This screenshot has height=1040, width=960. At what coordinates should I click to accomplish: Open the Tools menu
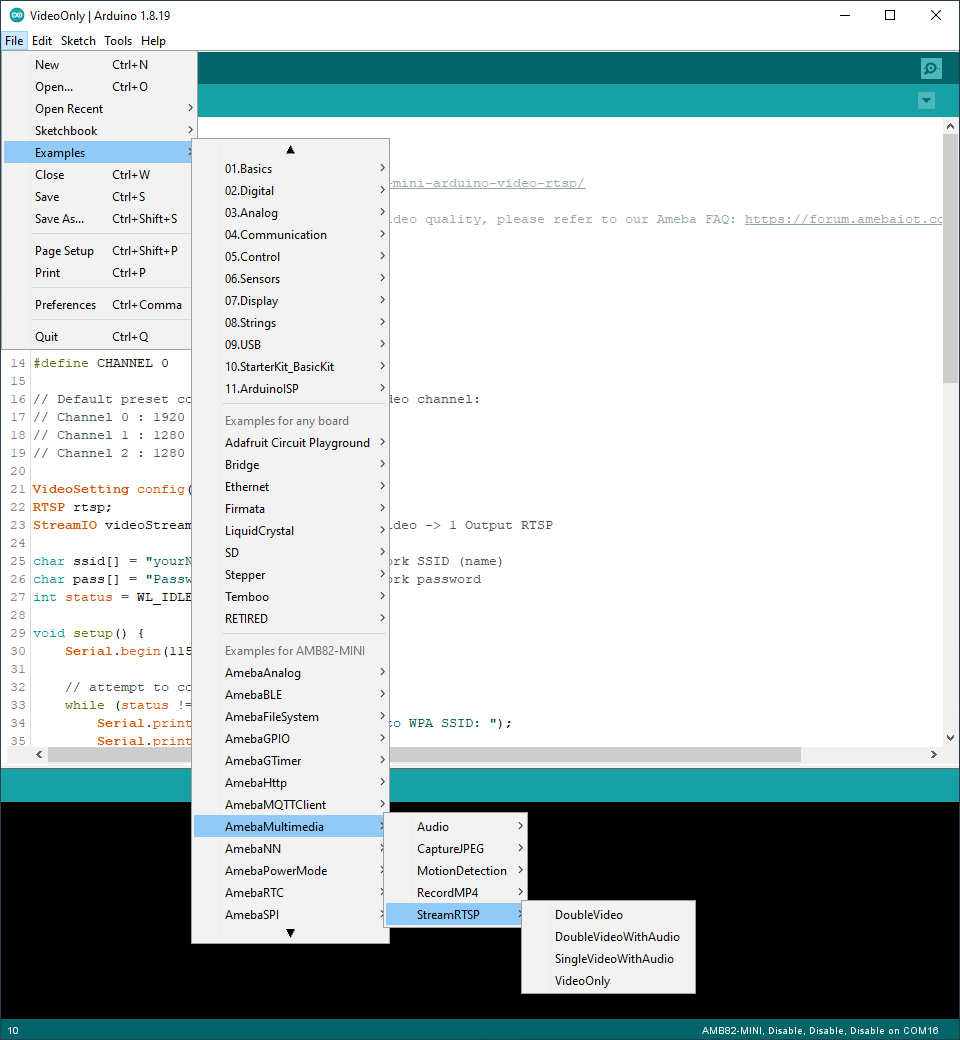(118, 41)
